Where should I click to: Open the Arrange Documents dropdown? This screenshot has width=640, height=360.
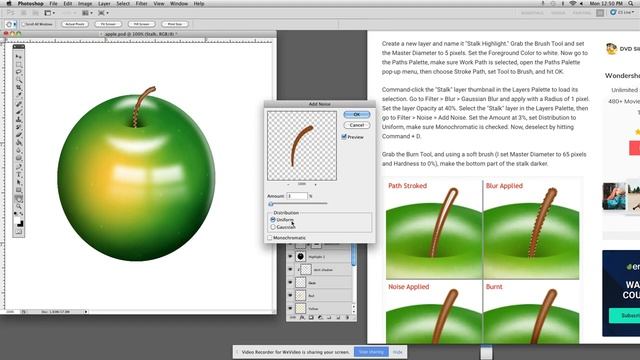(87, 13)
